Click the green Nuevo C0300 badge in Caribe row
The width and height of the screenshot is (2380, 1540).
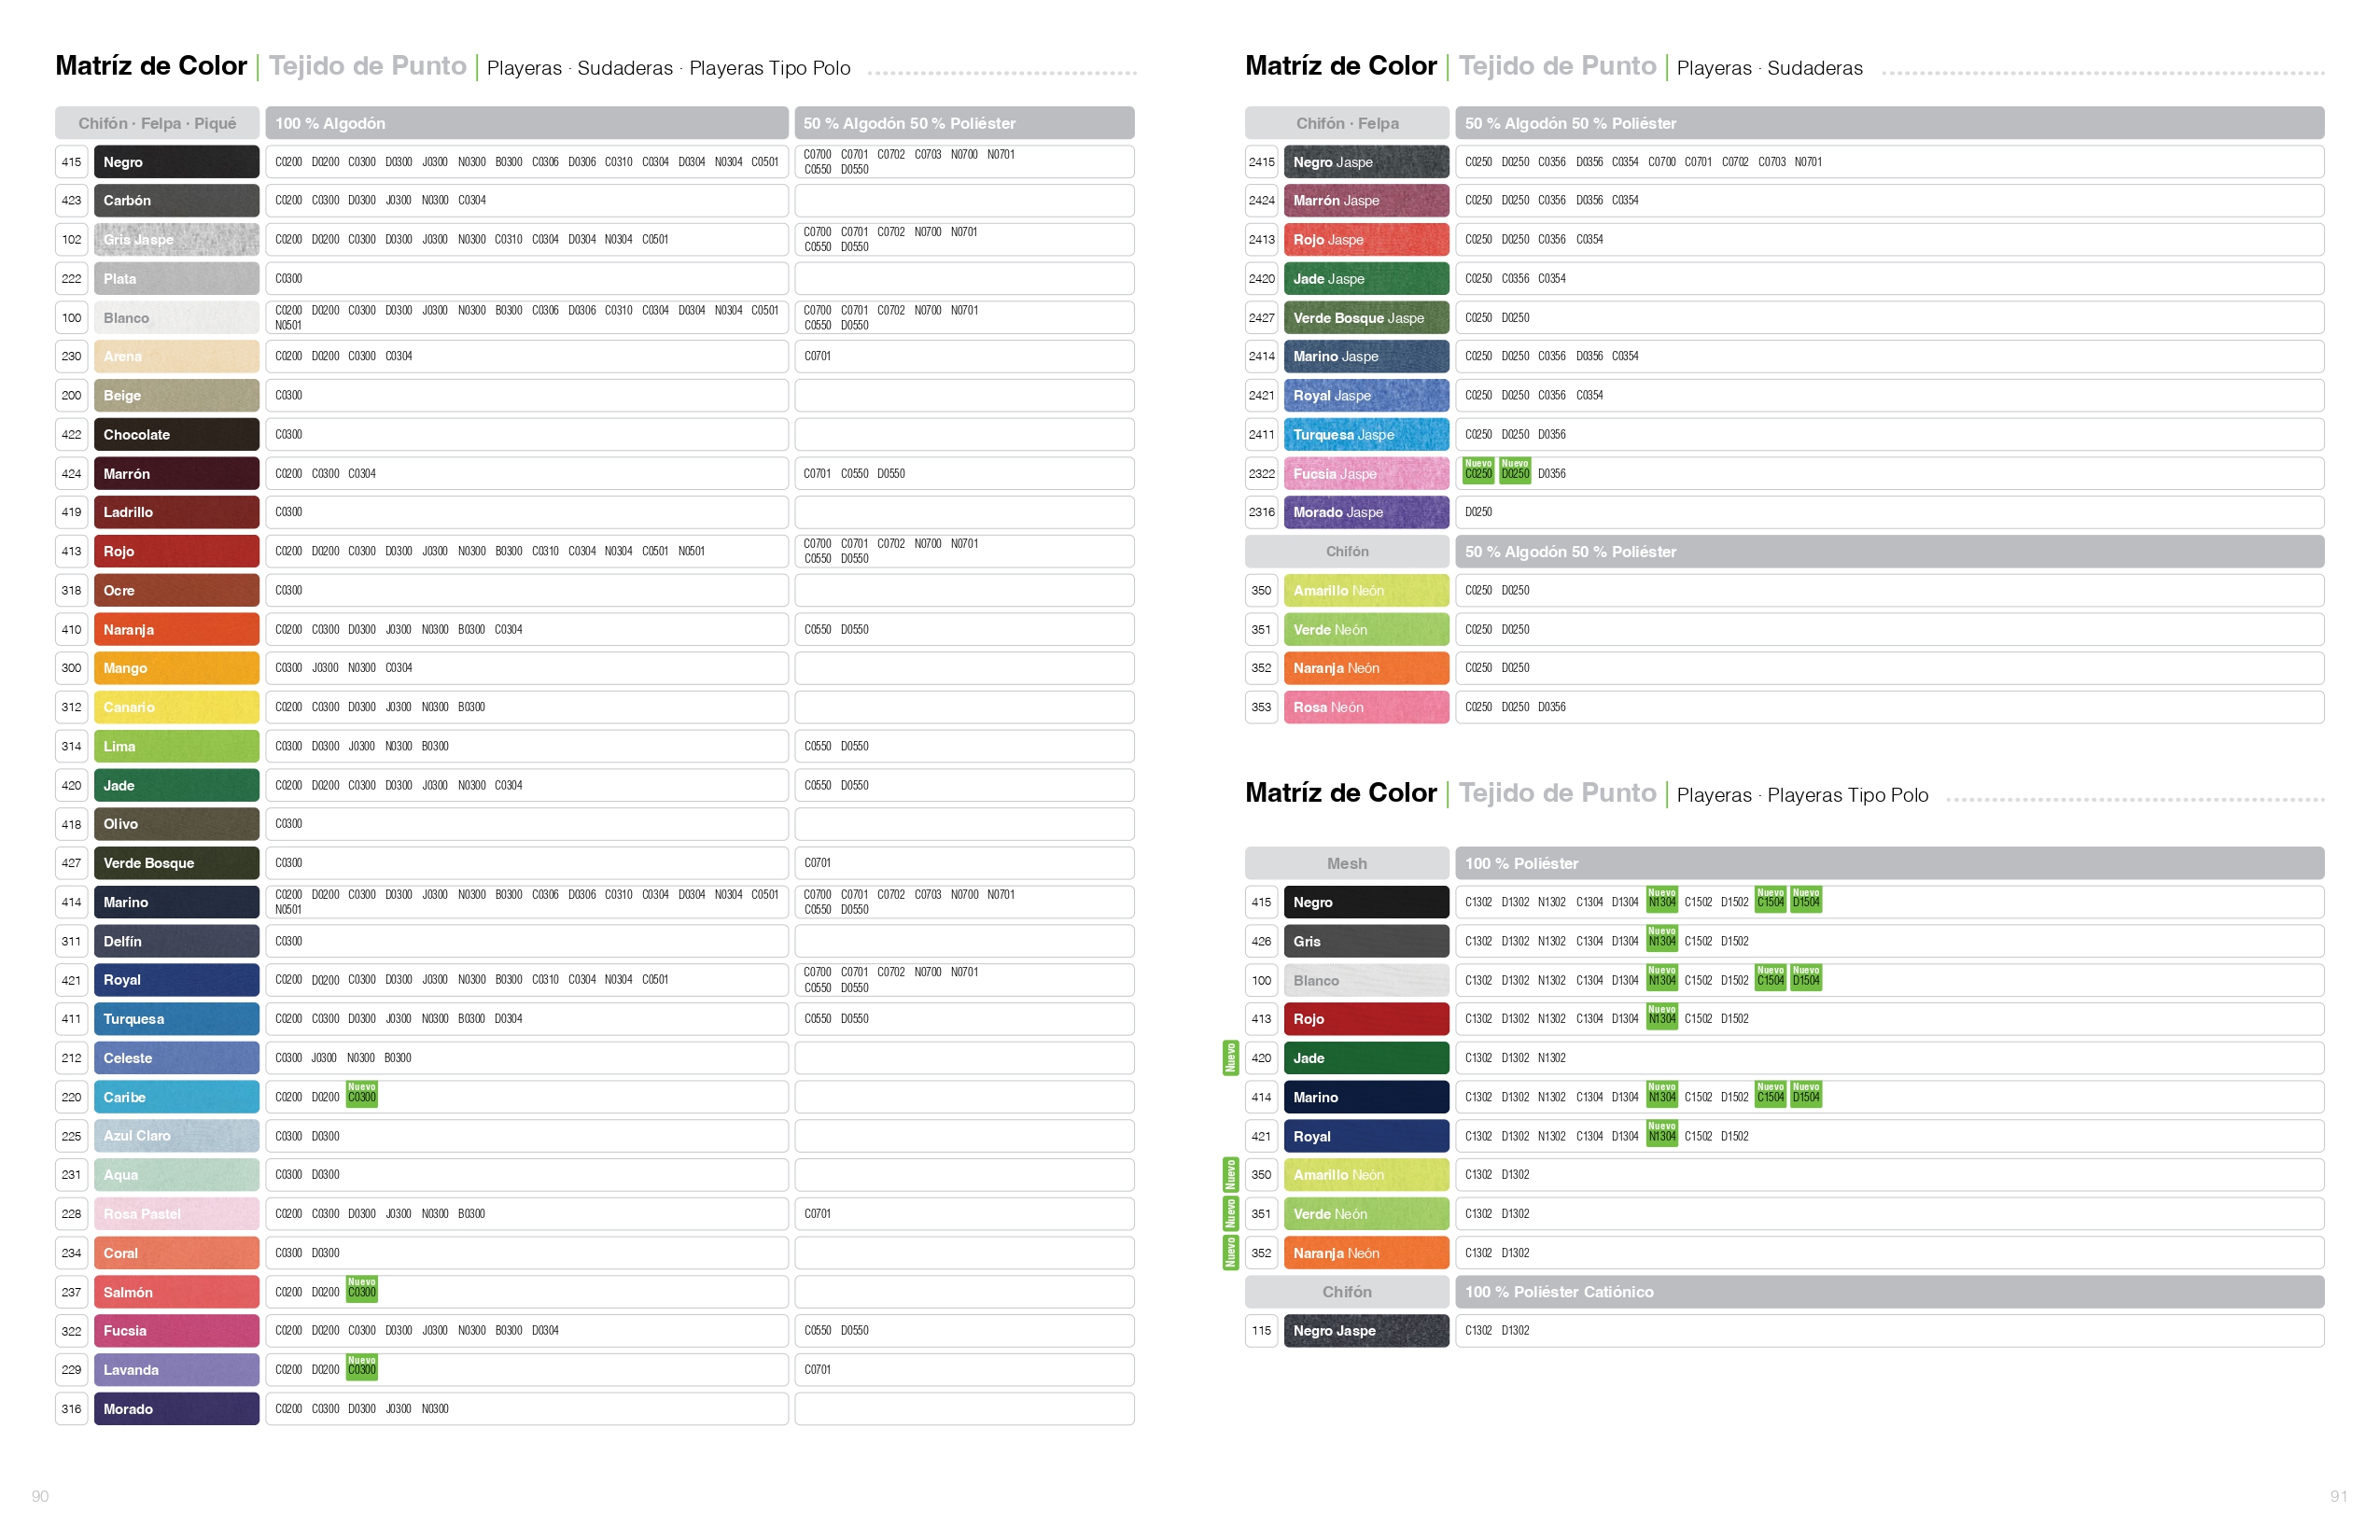click(362, 1095)
